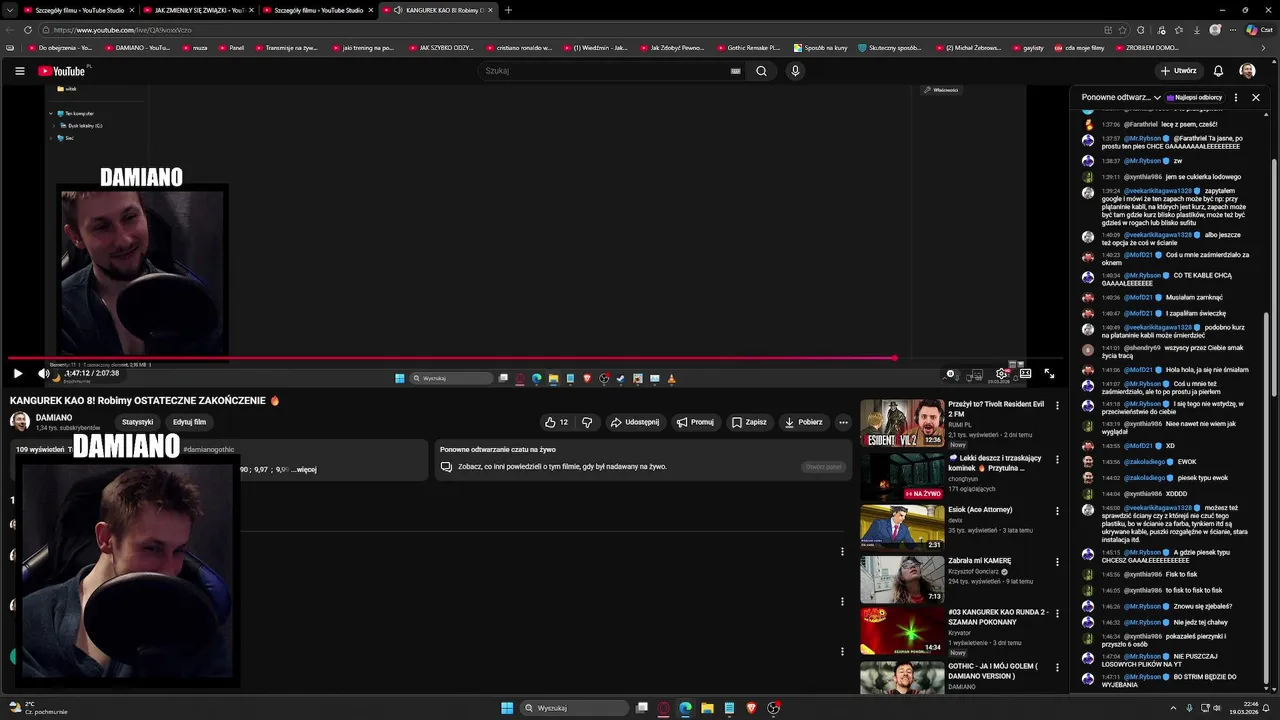The image size is (1280, 720).
Task: Open Zabrała mi KAMERĘ thumbnail
Action: pyautogui.click(x=902, y=580)
